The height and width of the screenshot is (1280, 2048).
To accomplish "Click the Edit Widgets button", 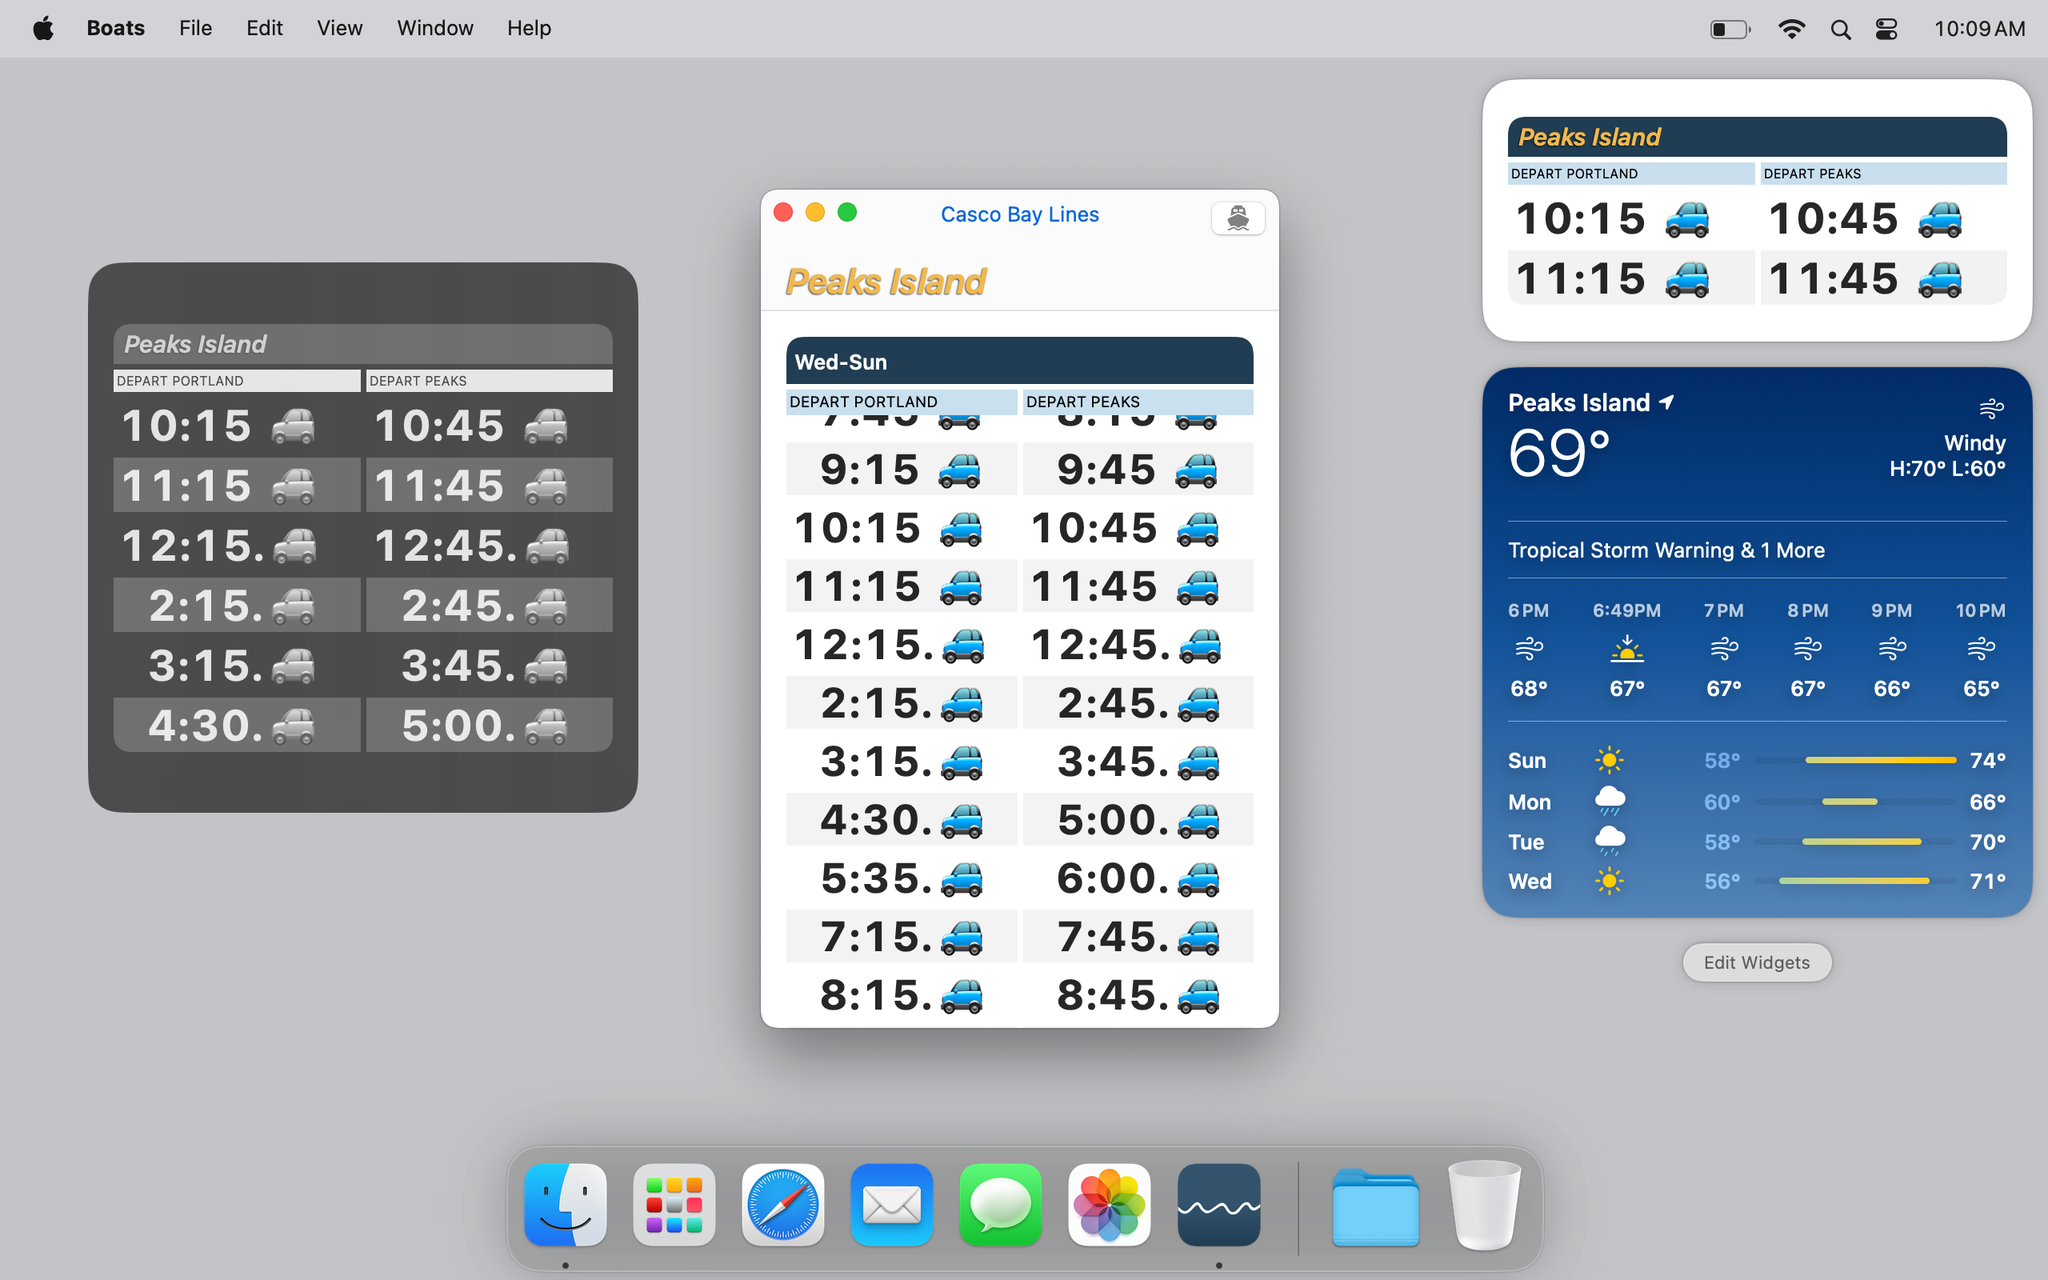I will (x=1756, y=962).
